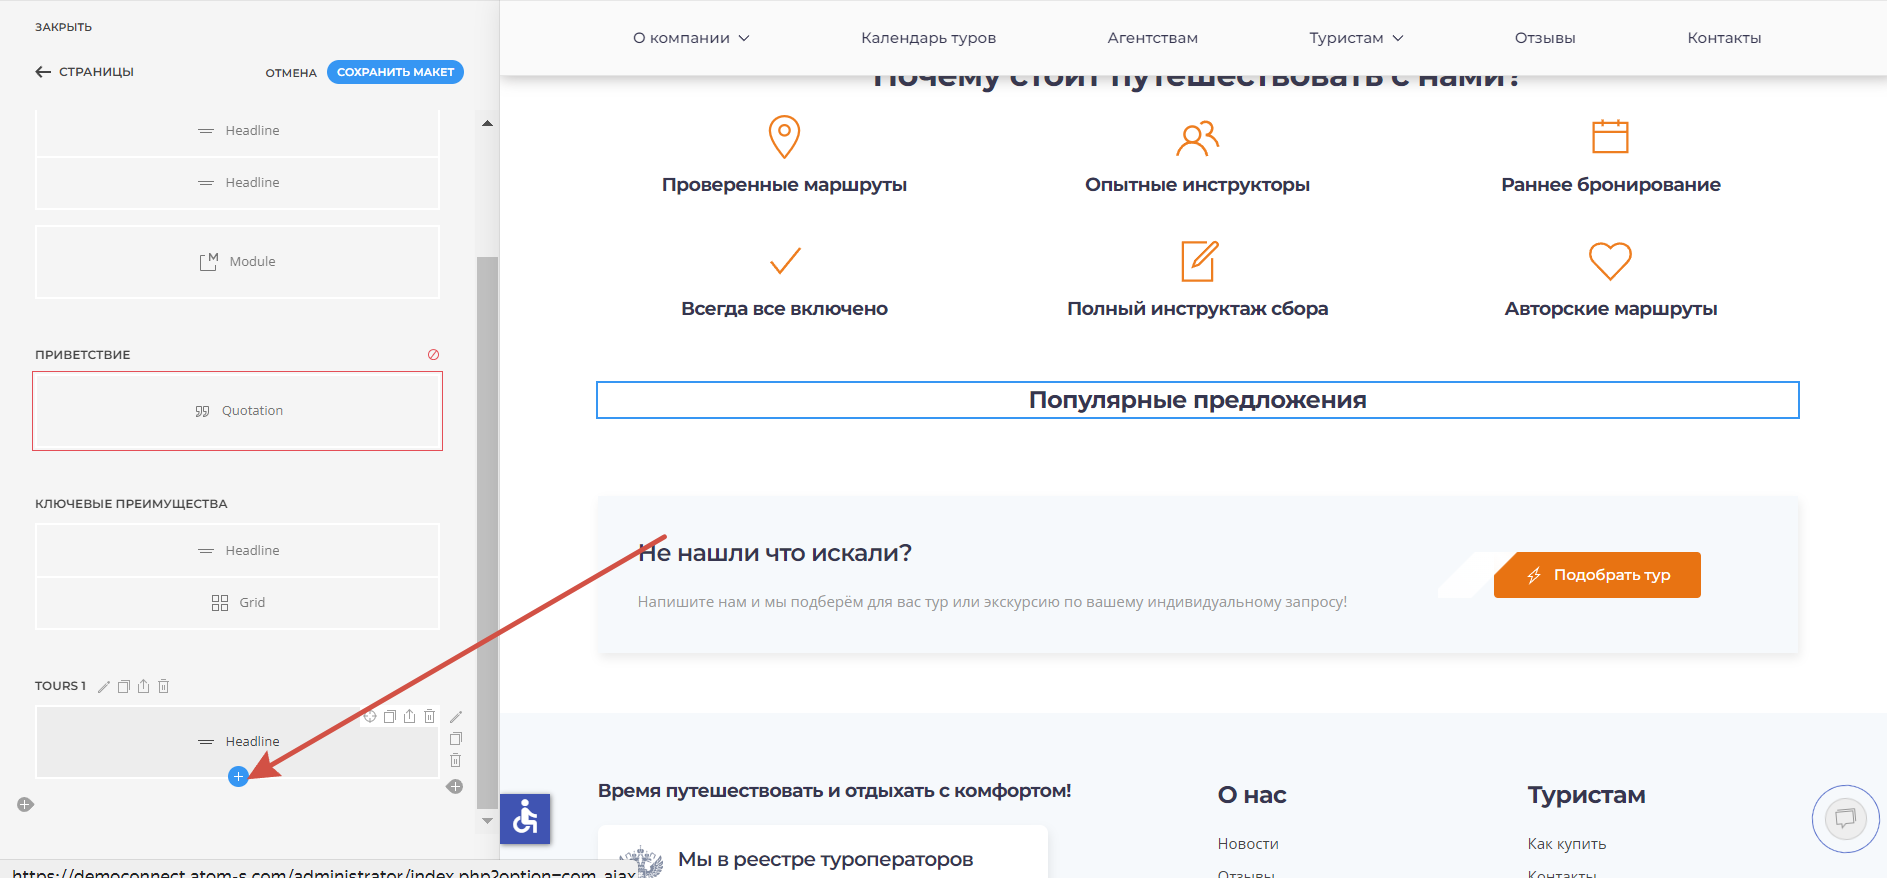Image resolution: width=1887 pixels, height=878 pixels.
Task: Click ОТМЕНА to cancel changes
Action: (x=291, y=73)
